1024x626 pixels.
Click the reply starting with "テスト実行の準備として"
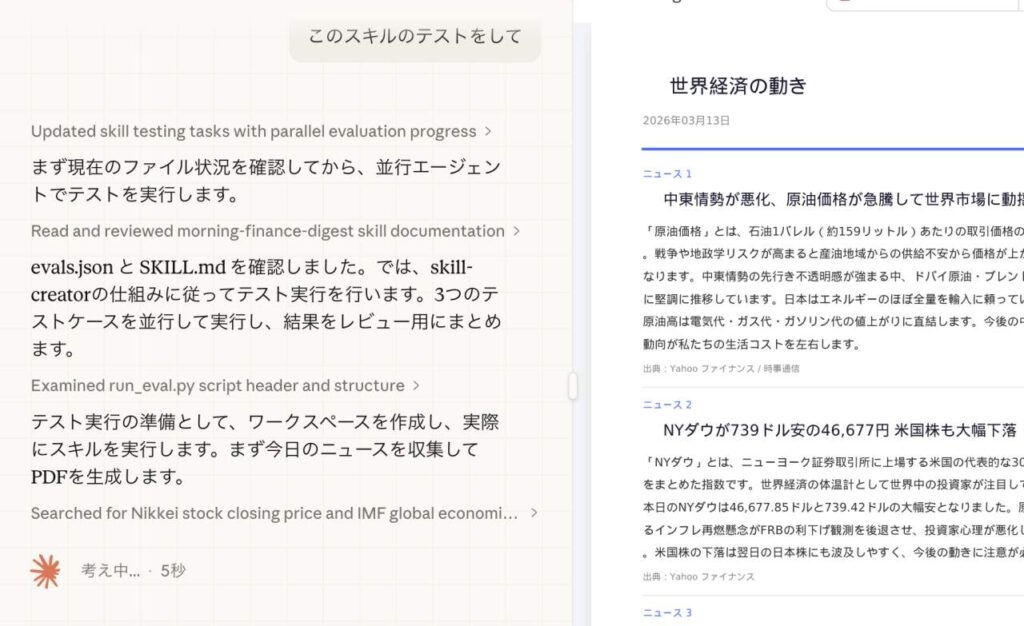coord(265,449)
